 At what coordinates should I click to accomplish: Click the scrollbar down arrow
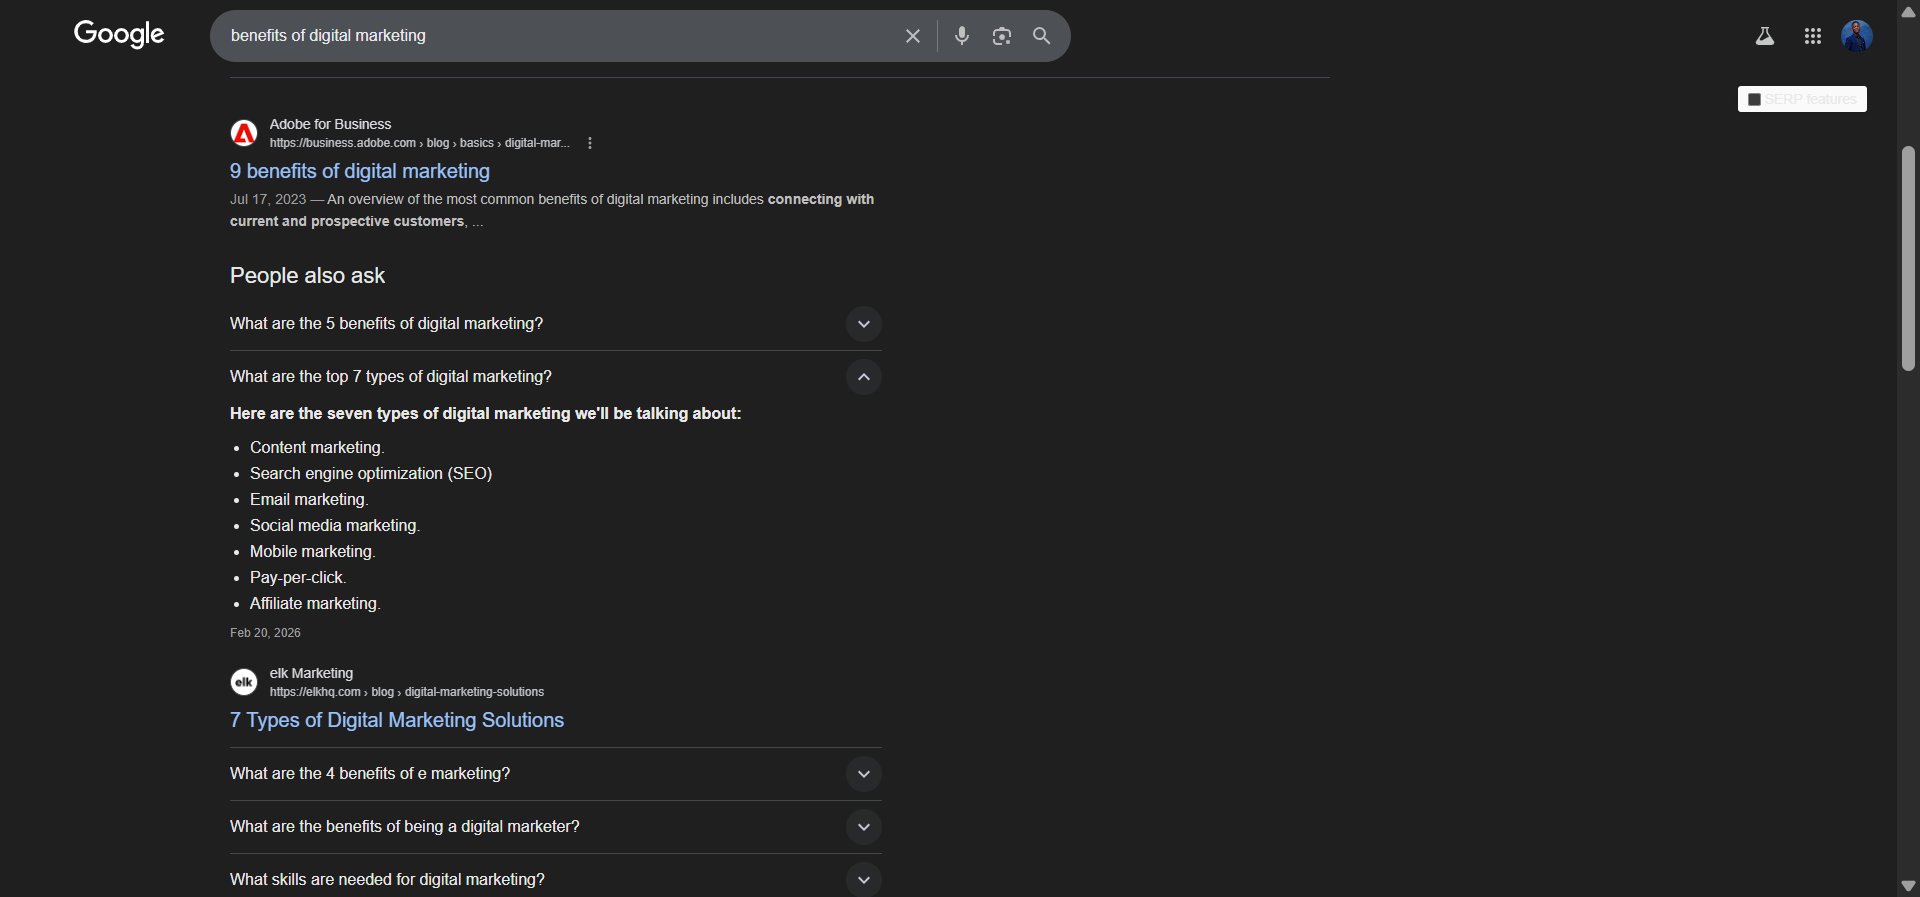[x=1908, y=886]
